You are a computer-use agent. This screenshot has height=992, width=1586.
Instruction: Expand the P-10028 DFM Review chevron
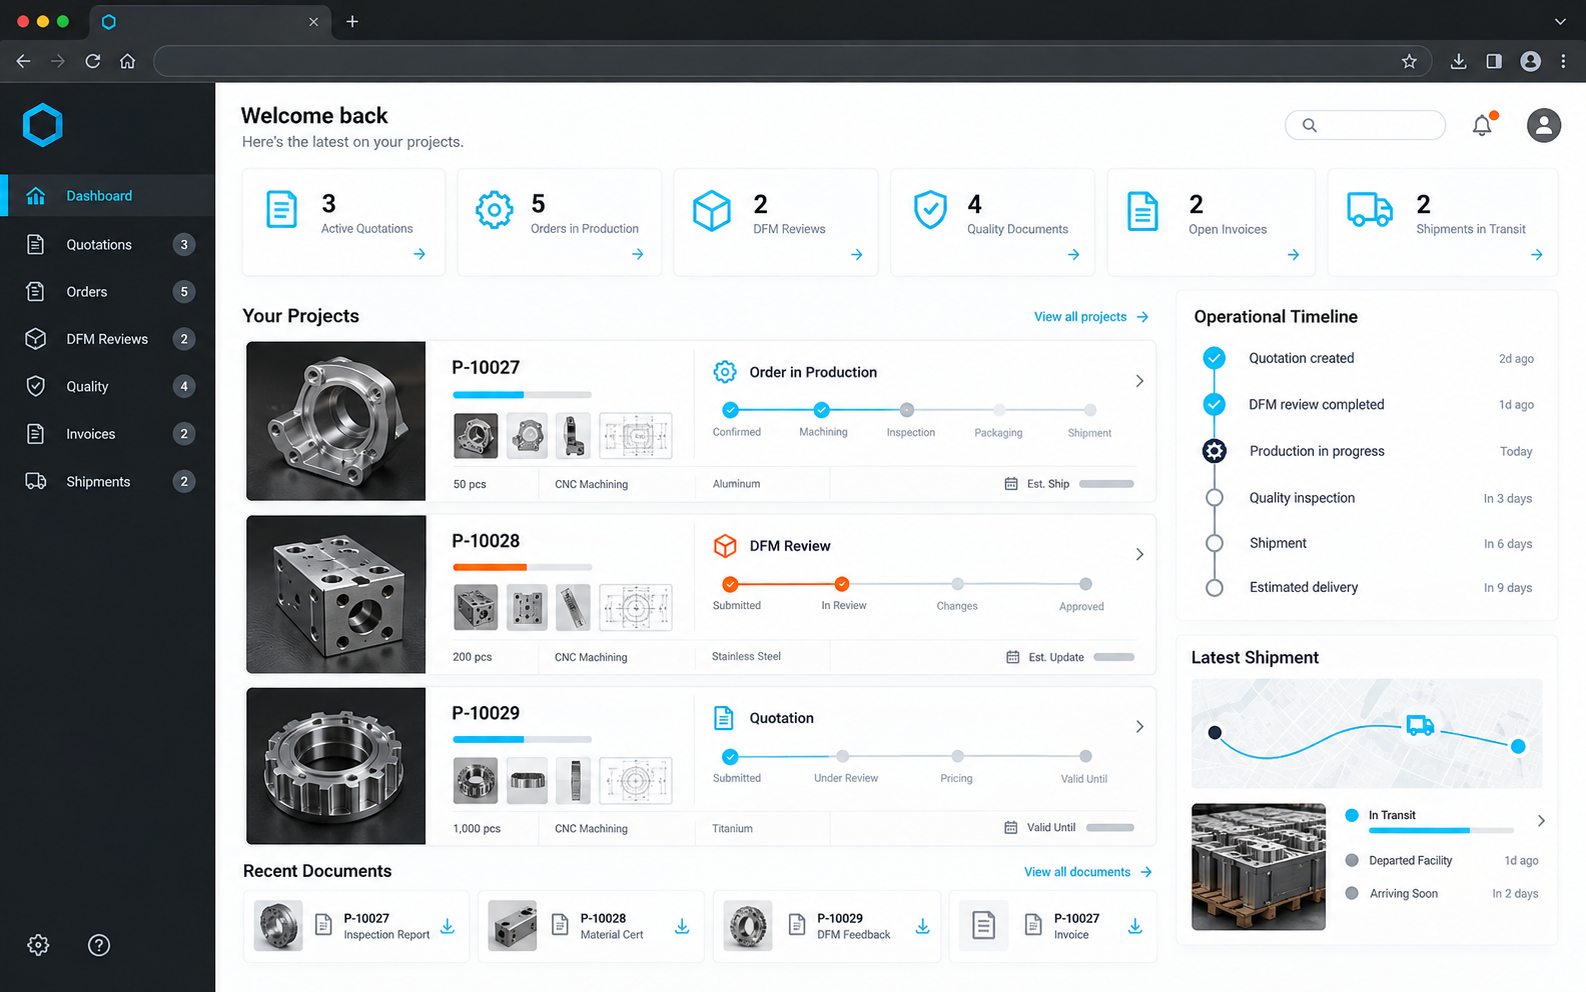[x=1139, y=554]
